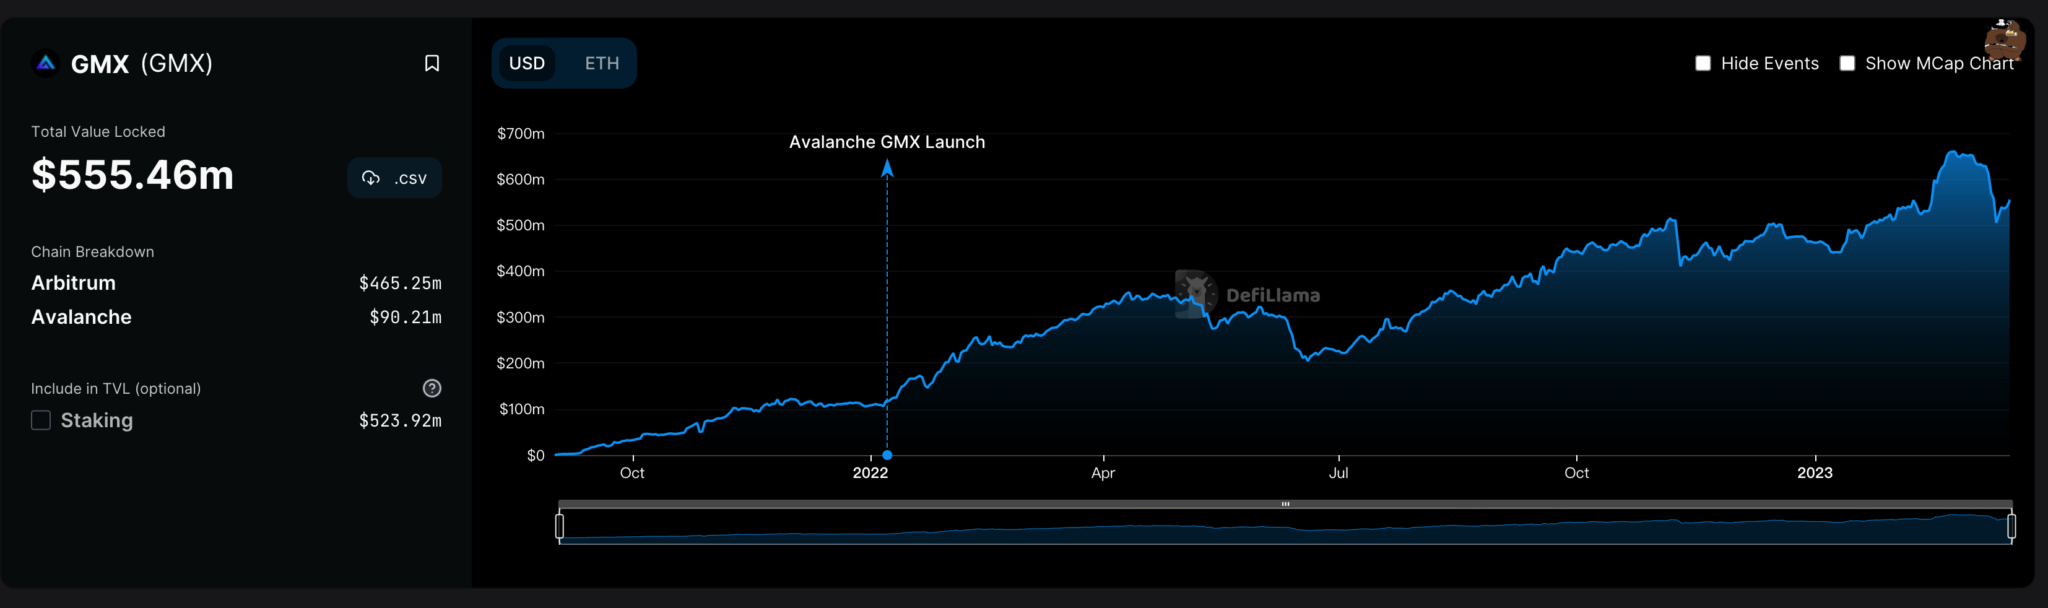Click the llama avatar in the corner
The width and height of the screenshot is (2048, 608).
[2004, 40]
